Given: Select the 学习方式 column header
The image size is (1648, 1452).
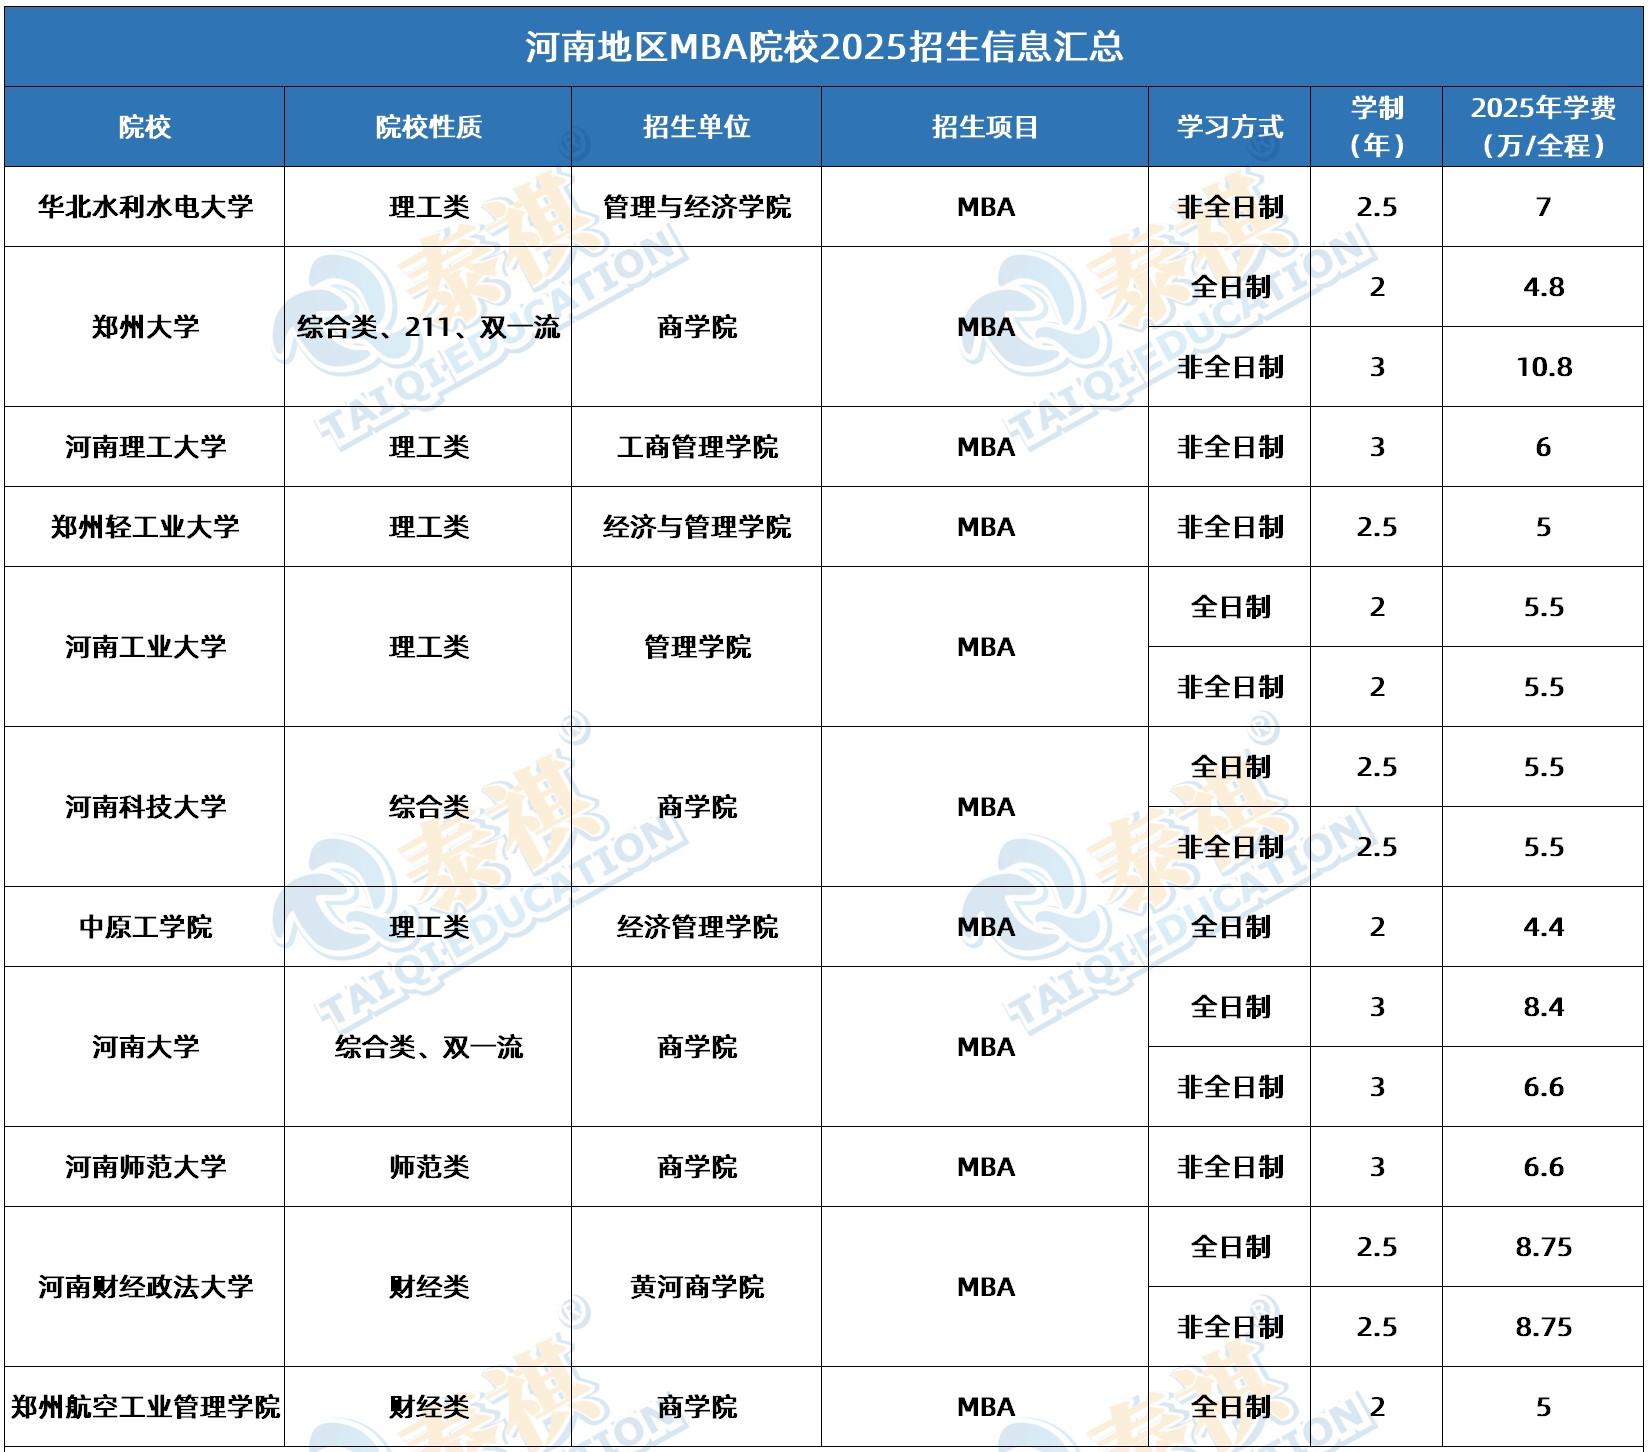Looking at the screenshot, I should 1229,127.
